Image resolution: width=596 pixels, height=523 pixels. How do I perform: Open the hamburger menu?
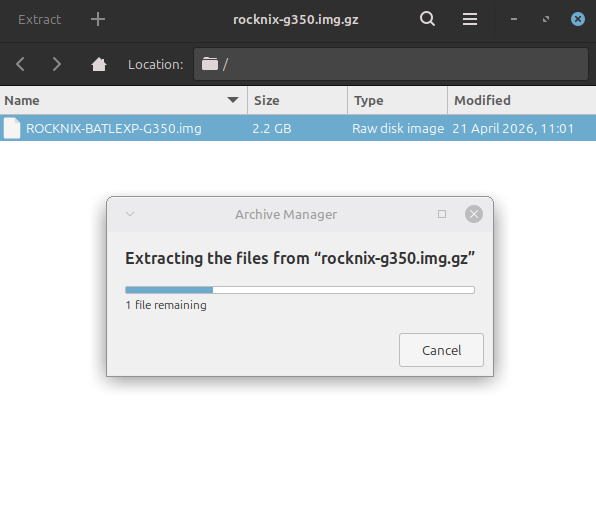point(470,19)
